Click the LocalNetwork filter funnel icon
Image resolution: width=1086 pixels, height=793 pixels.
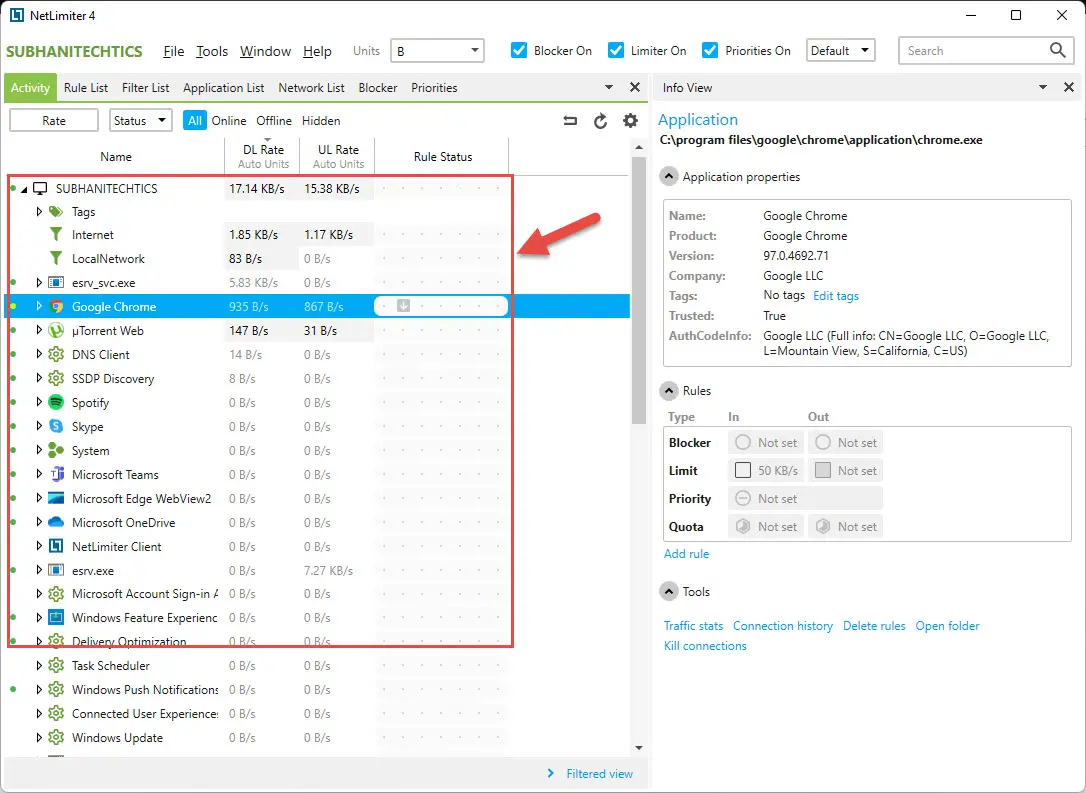coord(56,258)
